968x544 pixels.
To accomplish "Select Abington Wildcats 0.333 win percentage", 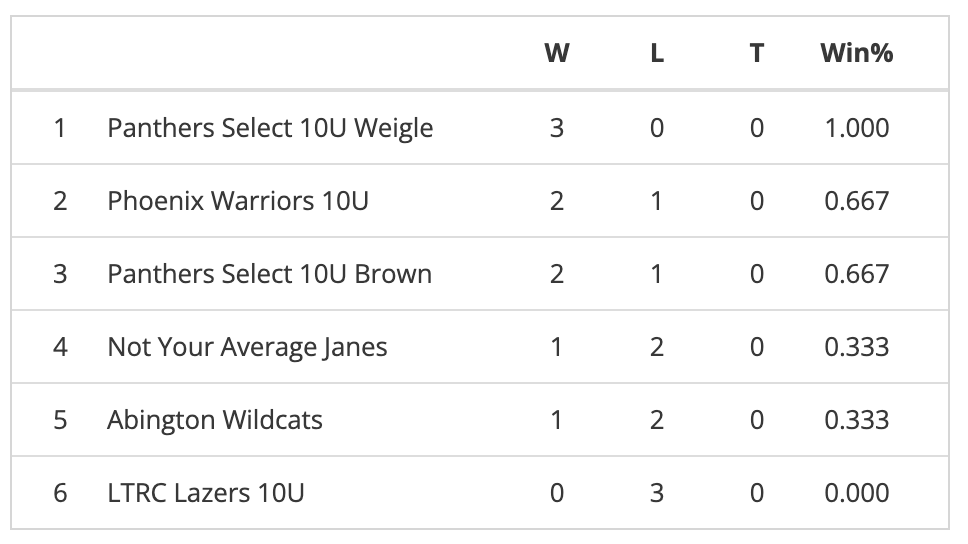I will [x=857, y=420].
